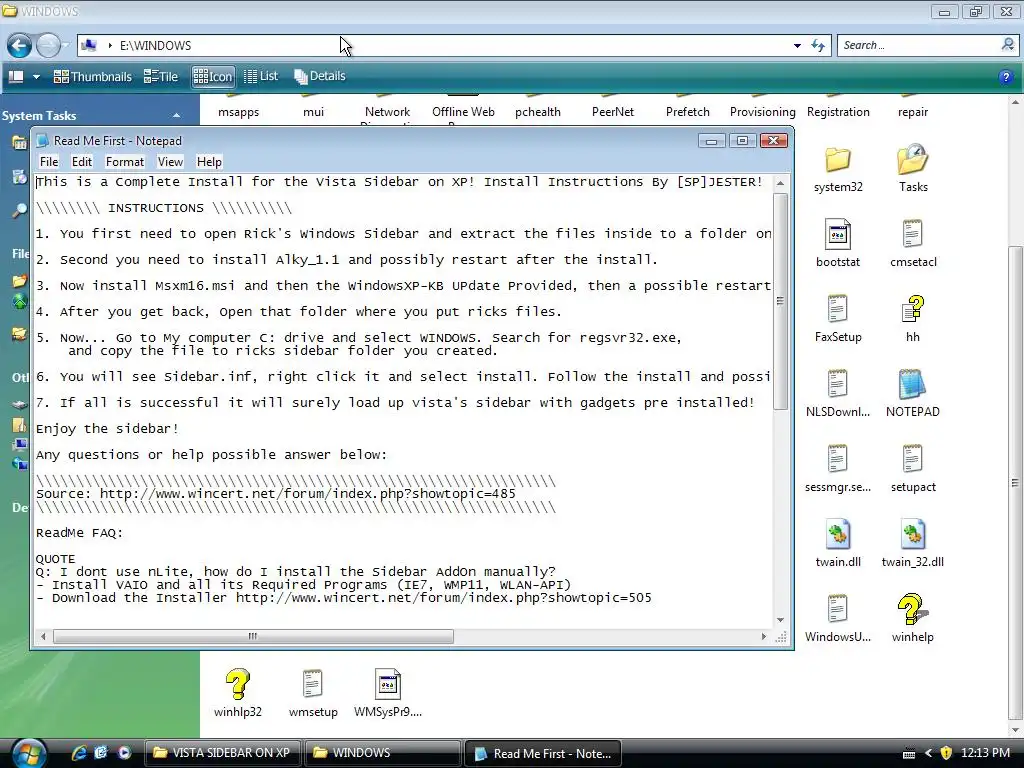This screenshot has height=768, width=1024.
Task: Select the Registration folder label
Action: (838, 112)
